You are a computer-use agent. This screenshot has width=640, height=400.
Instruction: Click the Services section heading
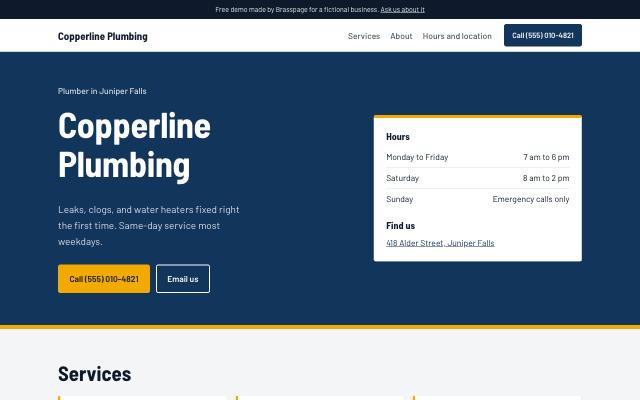tap(95, 374)
